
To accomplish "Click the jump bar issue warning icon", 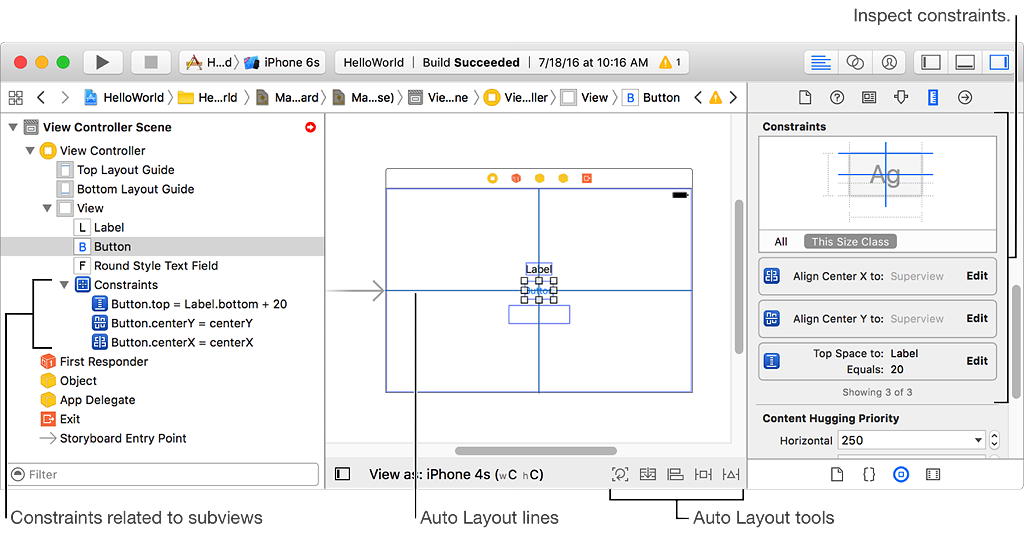I will click(716, 98).
